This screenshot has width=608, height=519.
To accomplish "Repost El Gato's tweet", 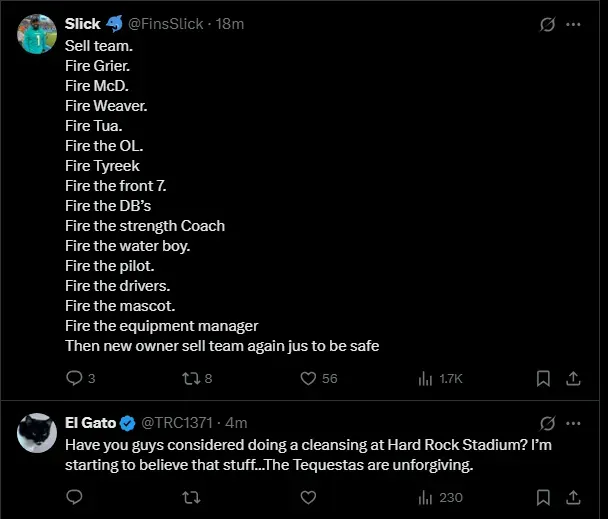I will (190, 496).
